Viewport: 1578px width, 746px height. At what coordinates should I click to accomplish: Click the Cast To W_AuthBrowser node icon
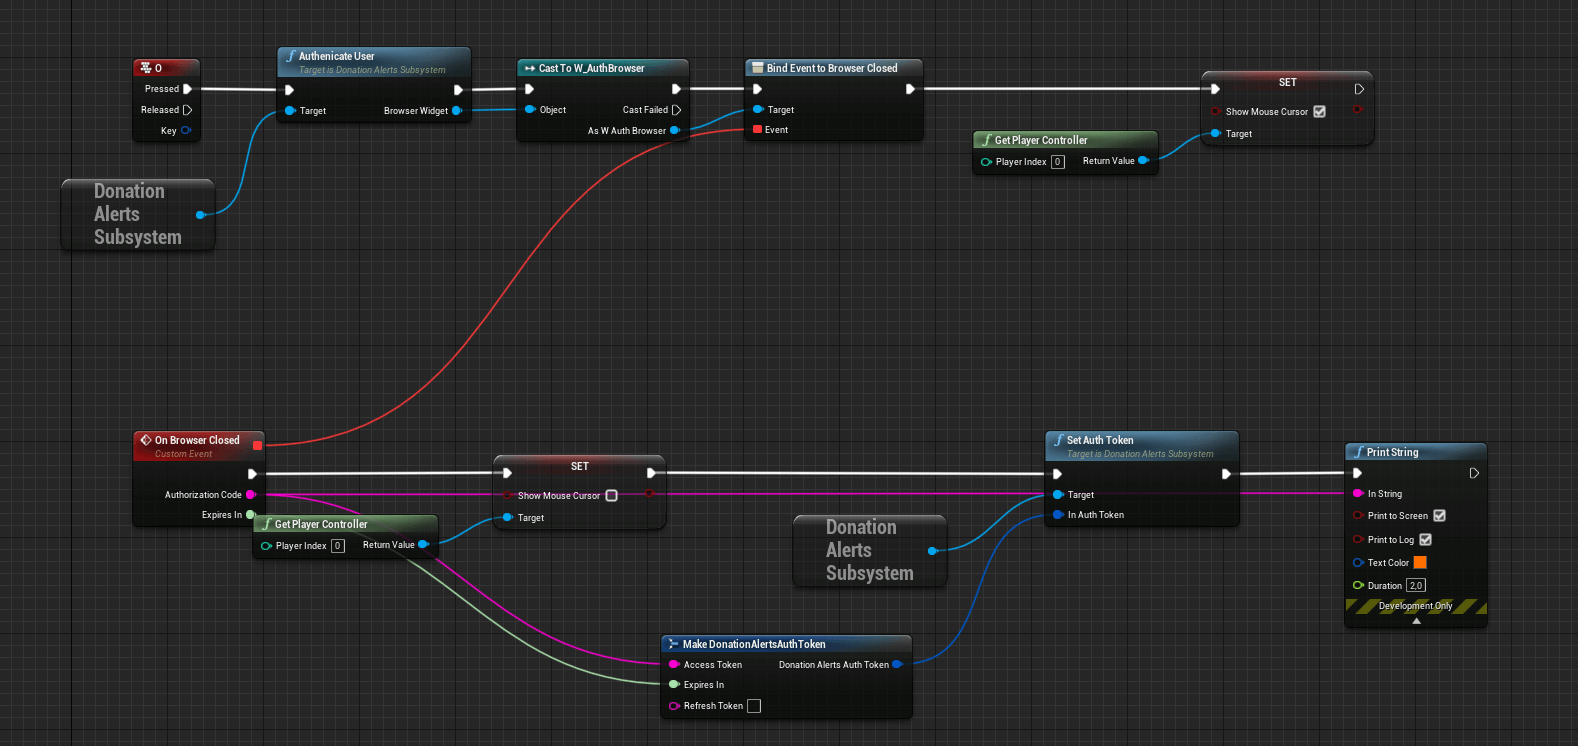(529, 68)
